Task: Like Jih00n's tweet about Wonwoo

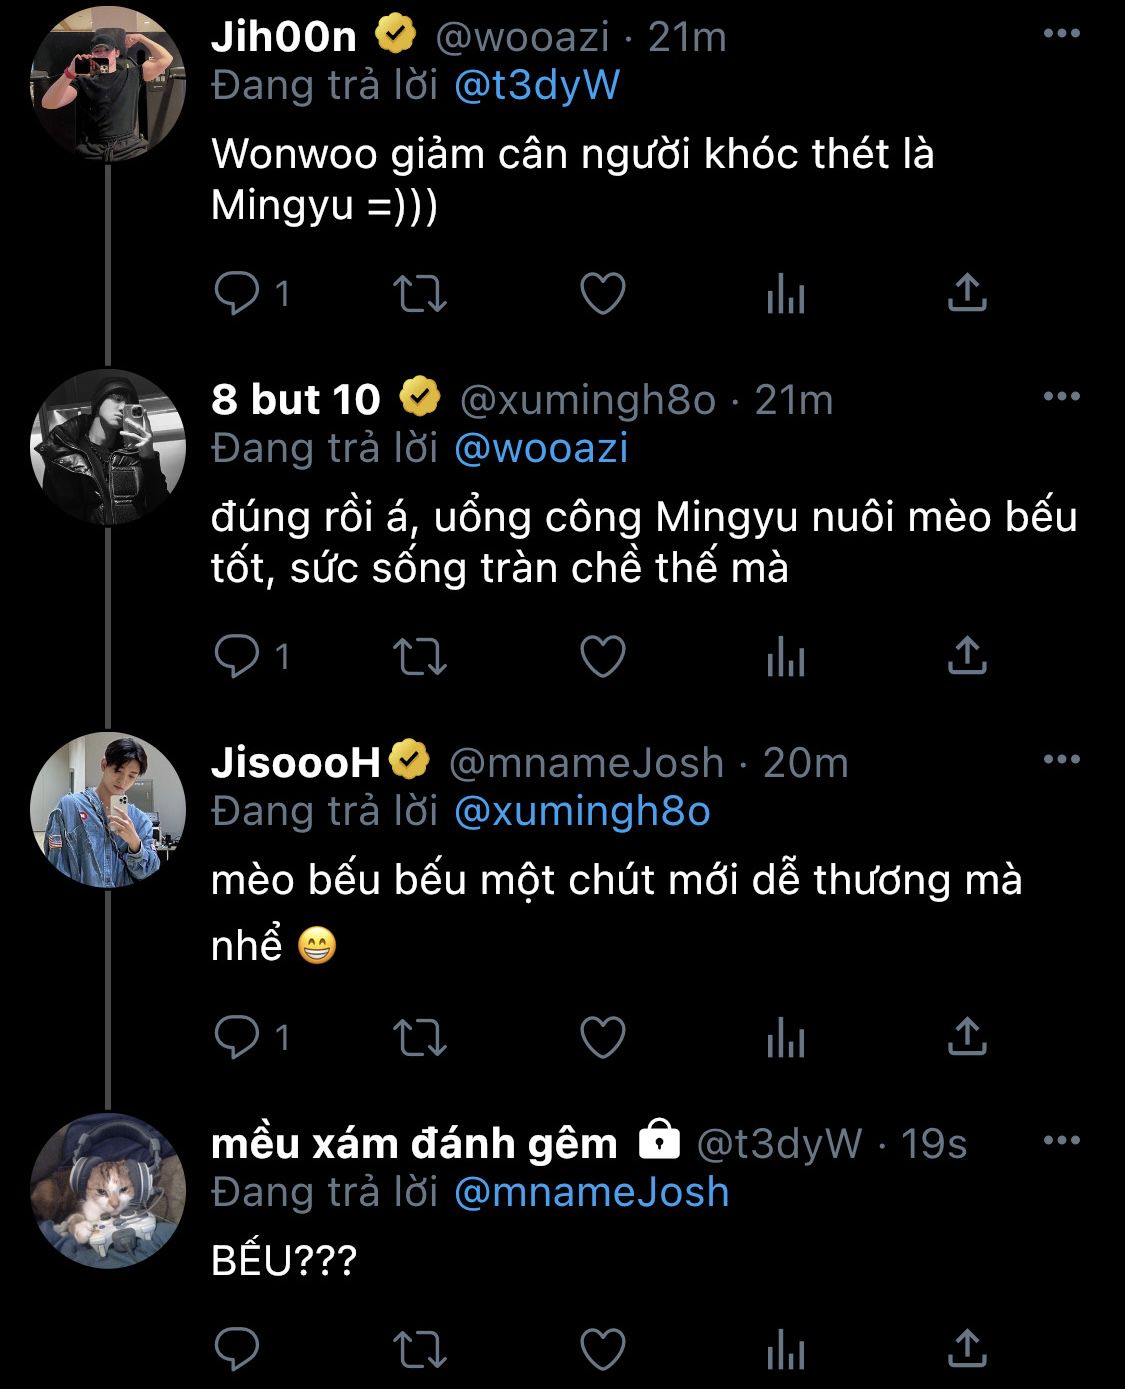Action: coord(603,294)
